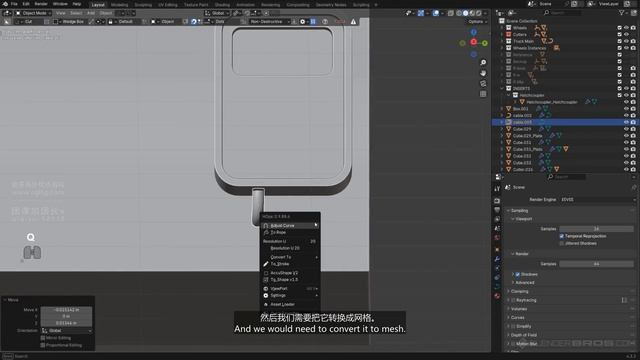Uncheck the Wheels collection exclude checkbox

tap(620, 28)
